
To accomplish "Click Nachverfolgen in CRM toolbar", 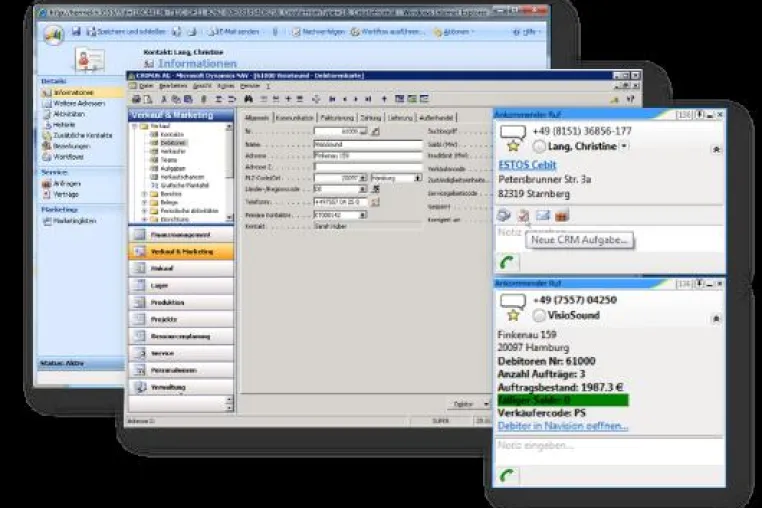I will [318, 32].
